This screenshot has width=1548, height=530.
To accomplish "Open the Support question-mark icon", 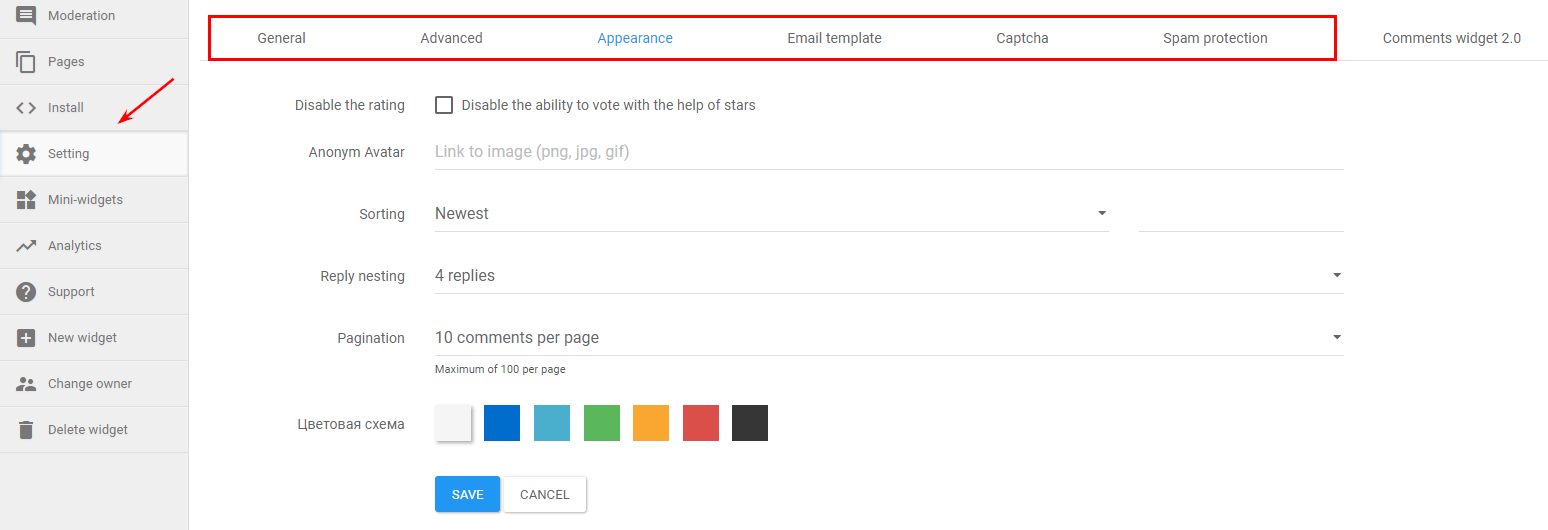I will click(27, 291).
